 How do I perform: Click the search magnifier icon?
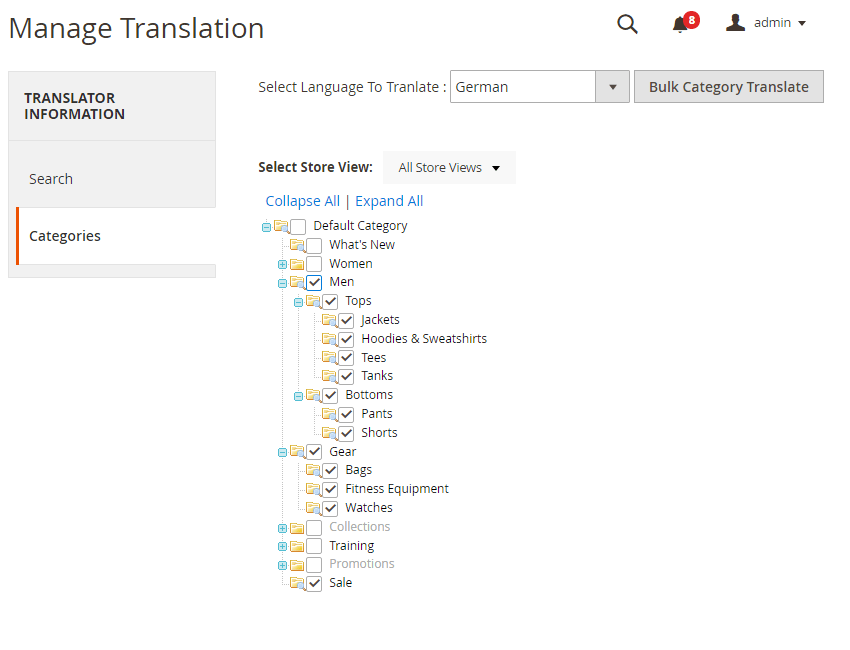click(x=627, y=24)
